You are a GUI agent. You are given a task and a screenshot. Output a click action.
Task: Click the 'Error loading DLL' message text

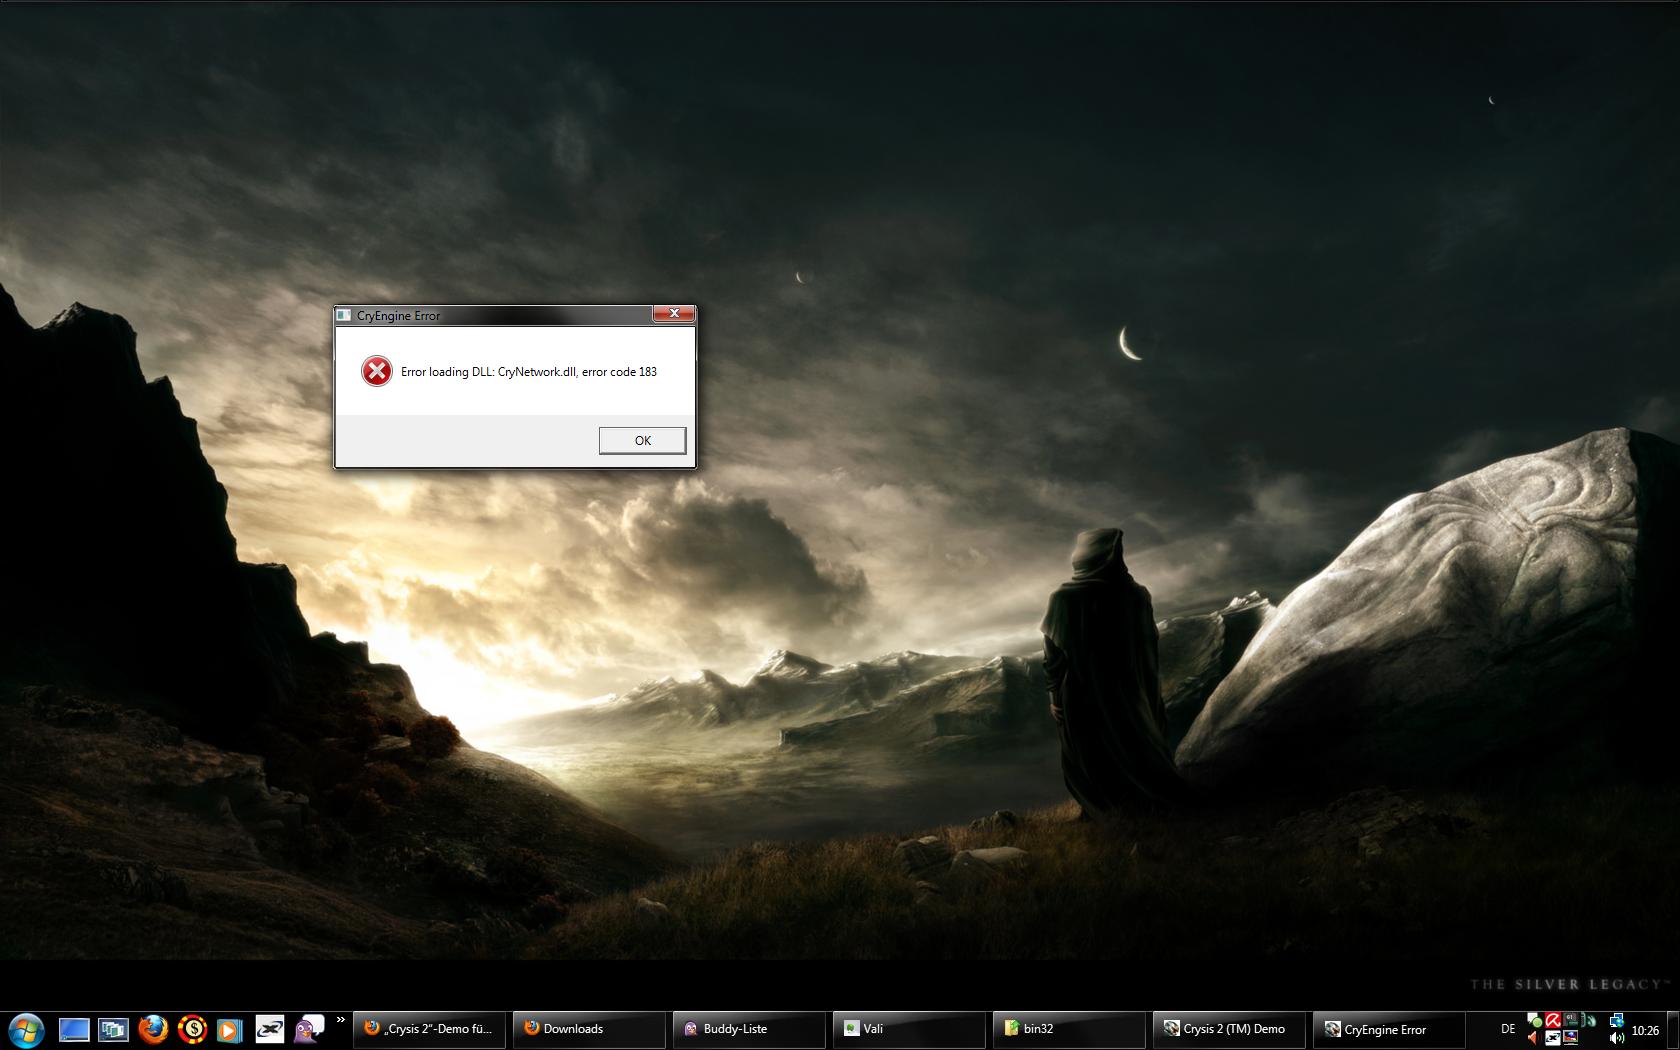(529, 372)
